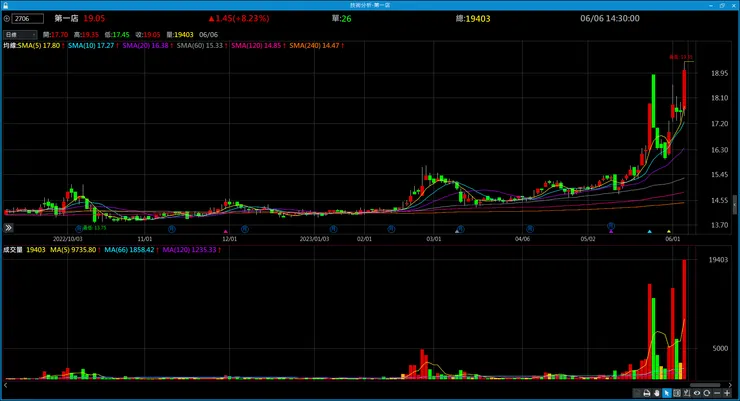Click the magenta triangle marker after 05/02
The height and width of the screenshot is (401, 740).
(x=611, y=232)
